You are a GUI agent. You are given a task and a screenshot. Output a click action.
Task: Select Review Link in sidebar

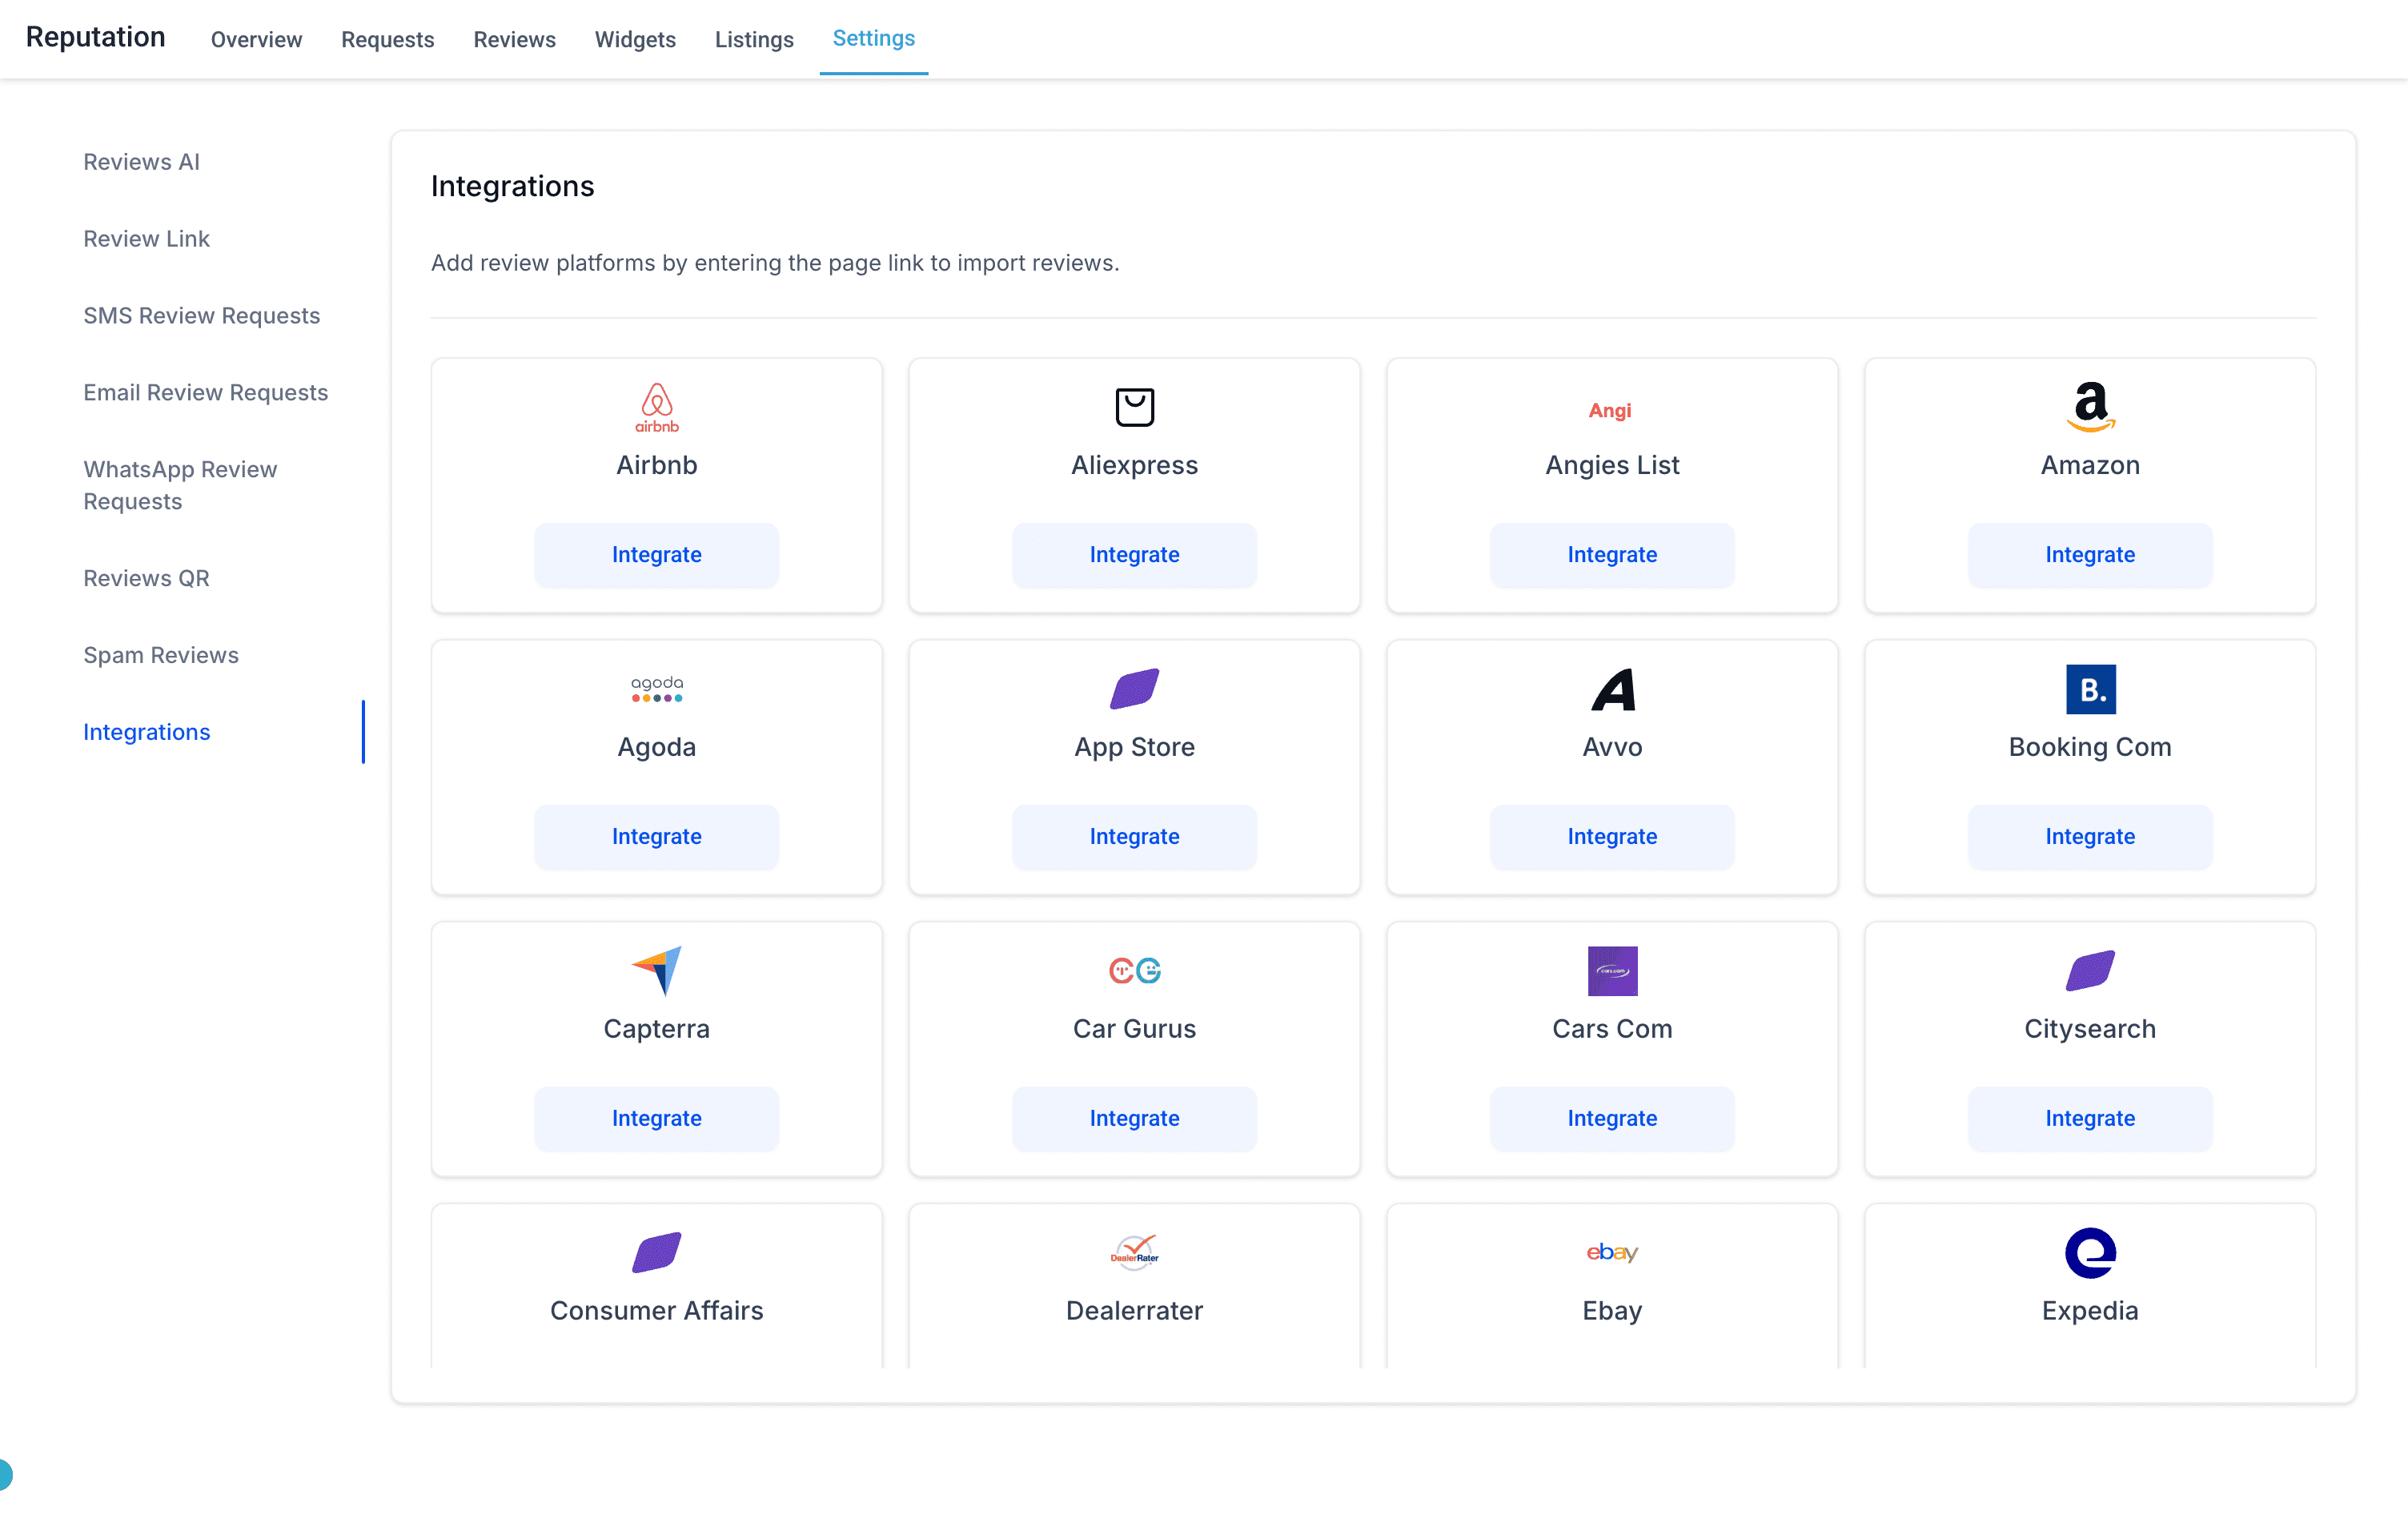tap(146, 239)
